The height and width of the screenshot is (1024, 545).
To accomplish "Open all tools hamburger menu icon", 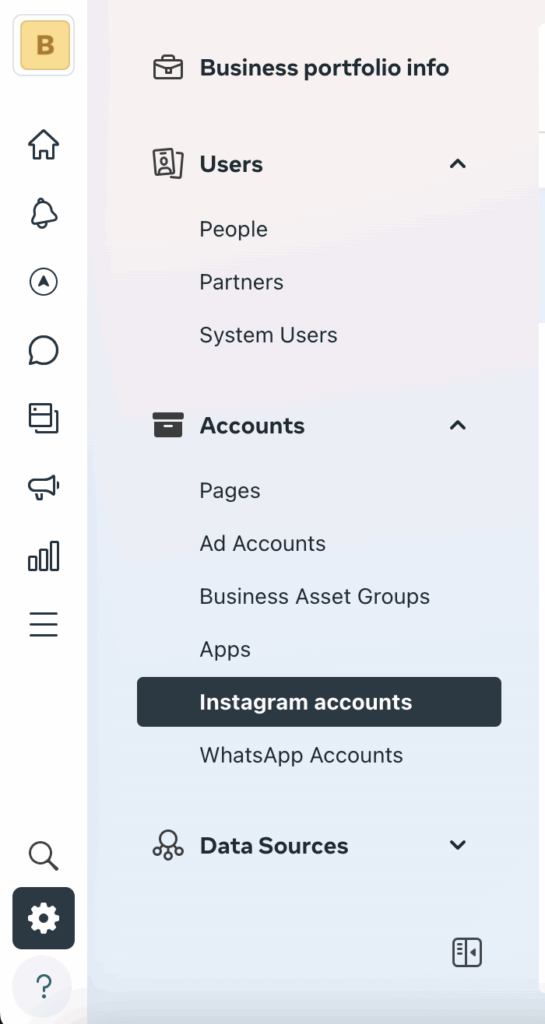I will click(43, 624).
